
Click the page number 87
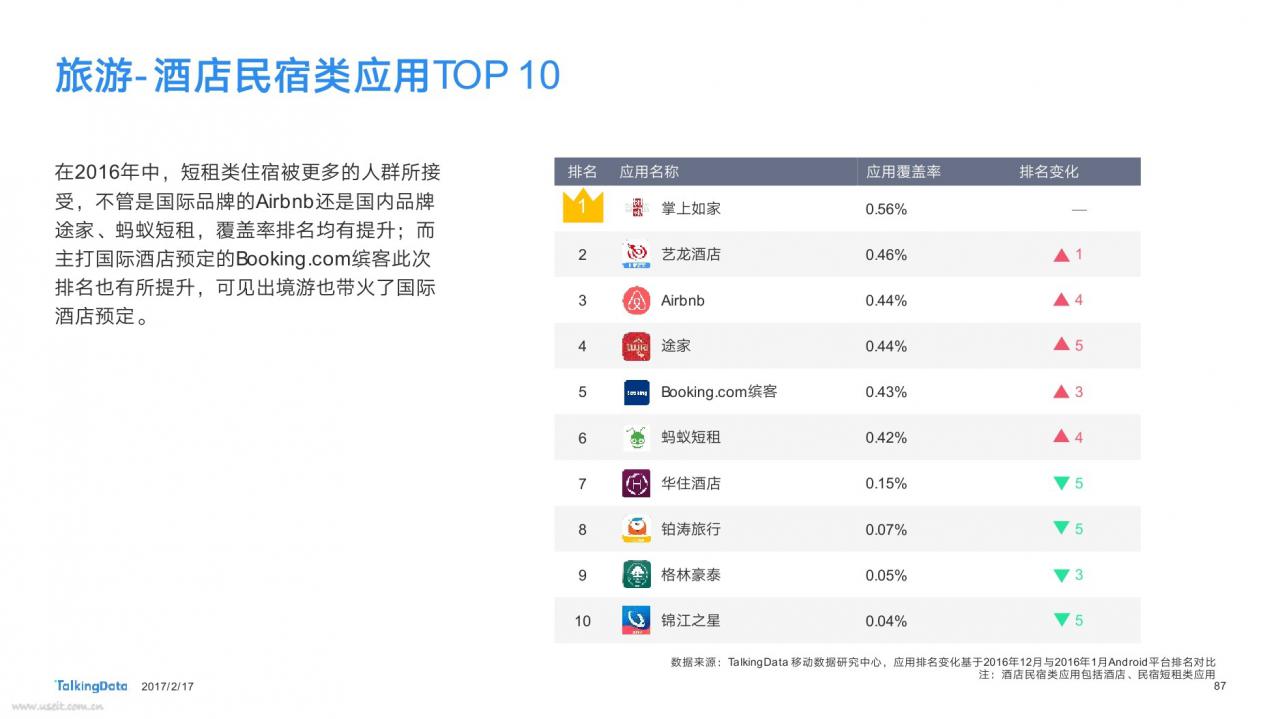(1219, 686)
